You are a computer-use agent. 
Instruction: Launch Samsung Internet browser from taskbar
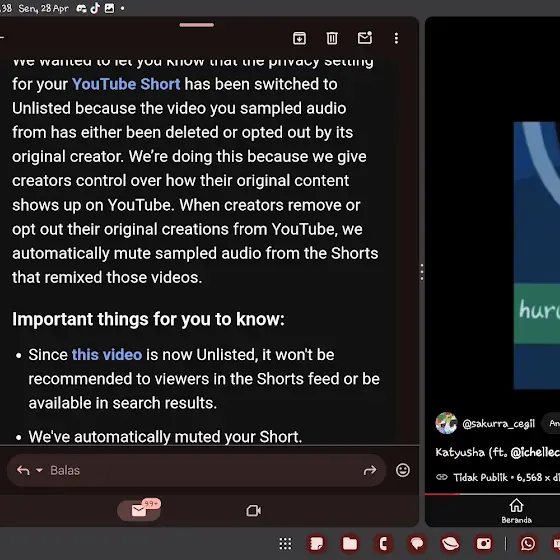click(450, 544)
